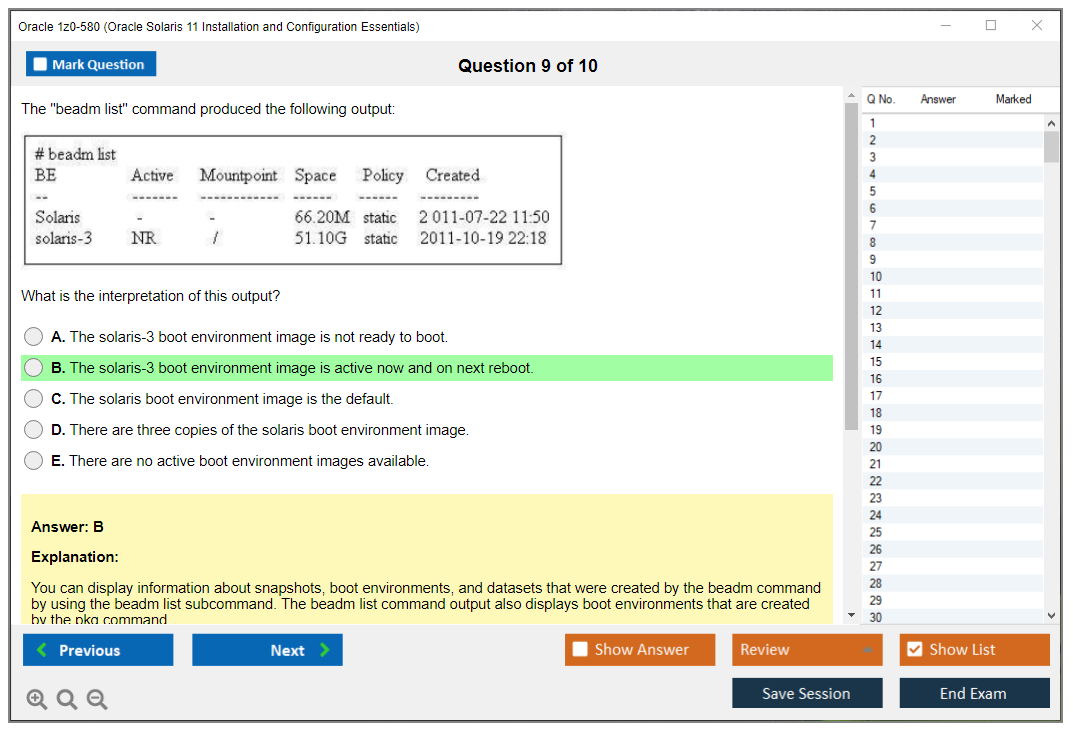
Task: Click the zoom reset magnifier icon
Action: coord(67,700)
